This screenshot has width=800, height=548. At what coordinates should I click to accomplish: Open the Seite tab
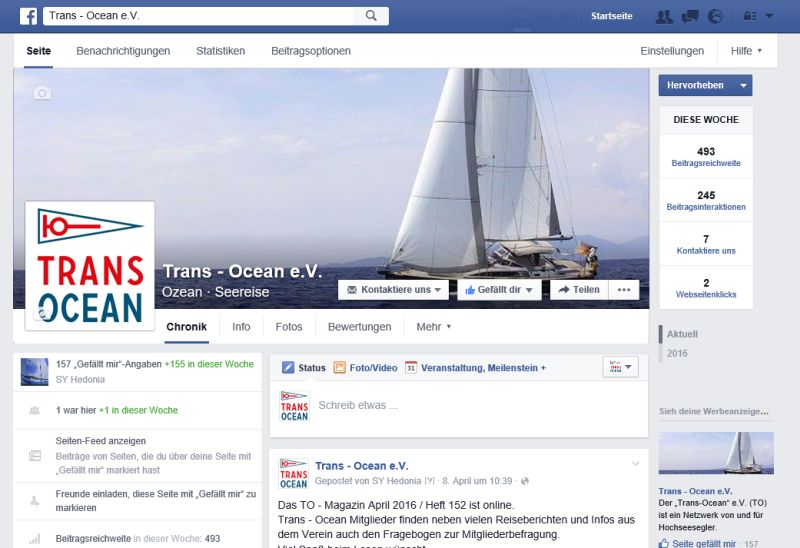click(39, 51)
